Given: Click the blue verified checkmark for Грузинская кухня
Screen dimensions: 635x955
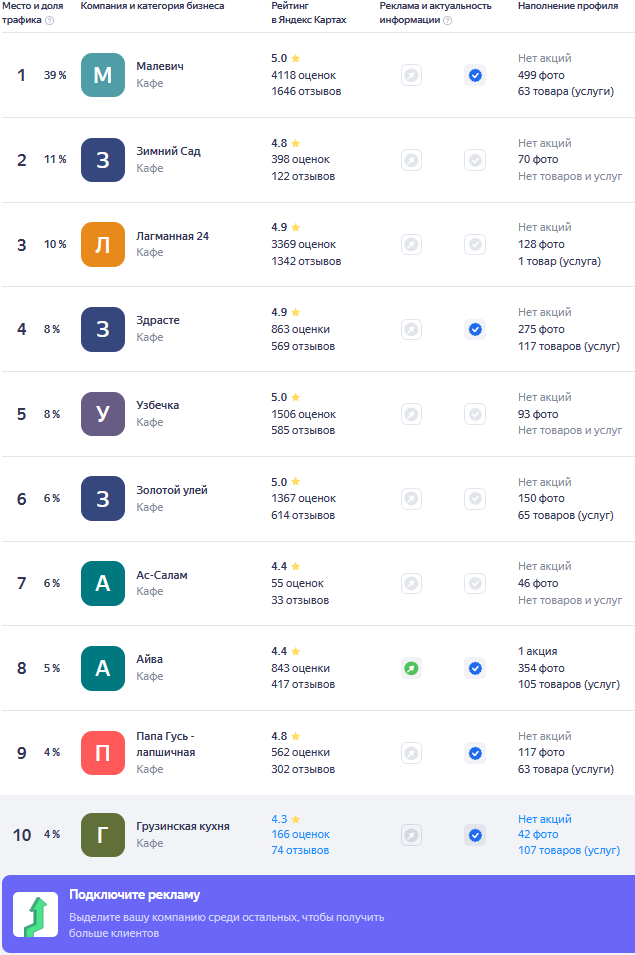Looking at the screenshot, I should pos(475,835).
